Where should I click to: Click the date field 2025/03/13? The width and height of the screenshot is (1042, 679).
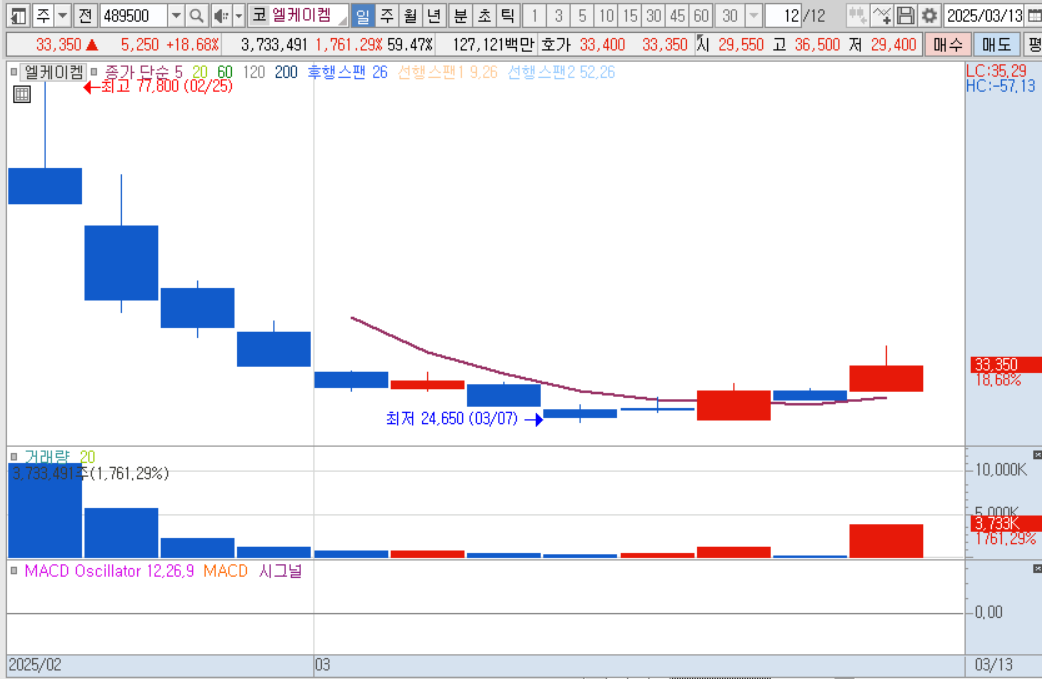pyautogui.click(x=984, y=15)
